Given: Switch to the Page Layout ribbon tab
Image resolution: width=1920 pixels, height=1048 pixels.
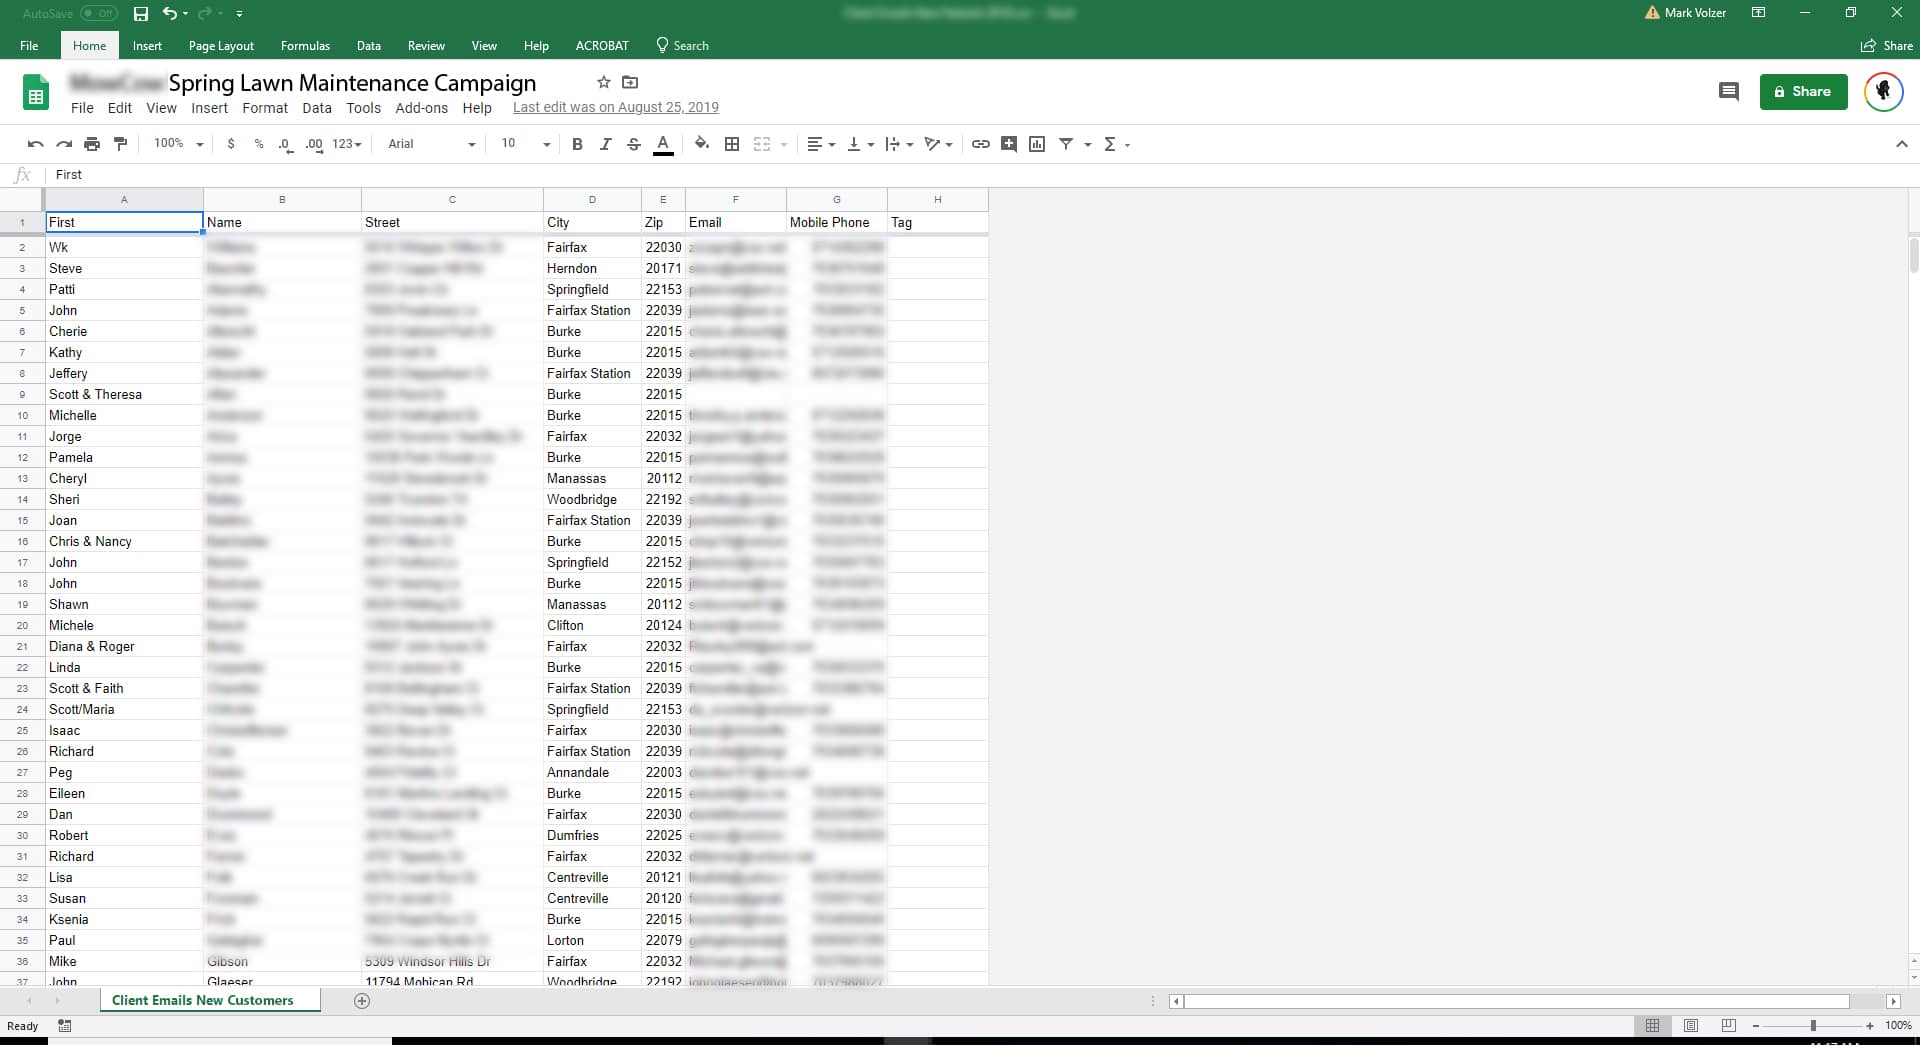Looking at the screenshot, I should tap(221, 46).
